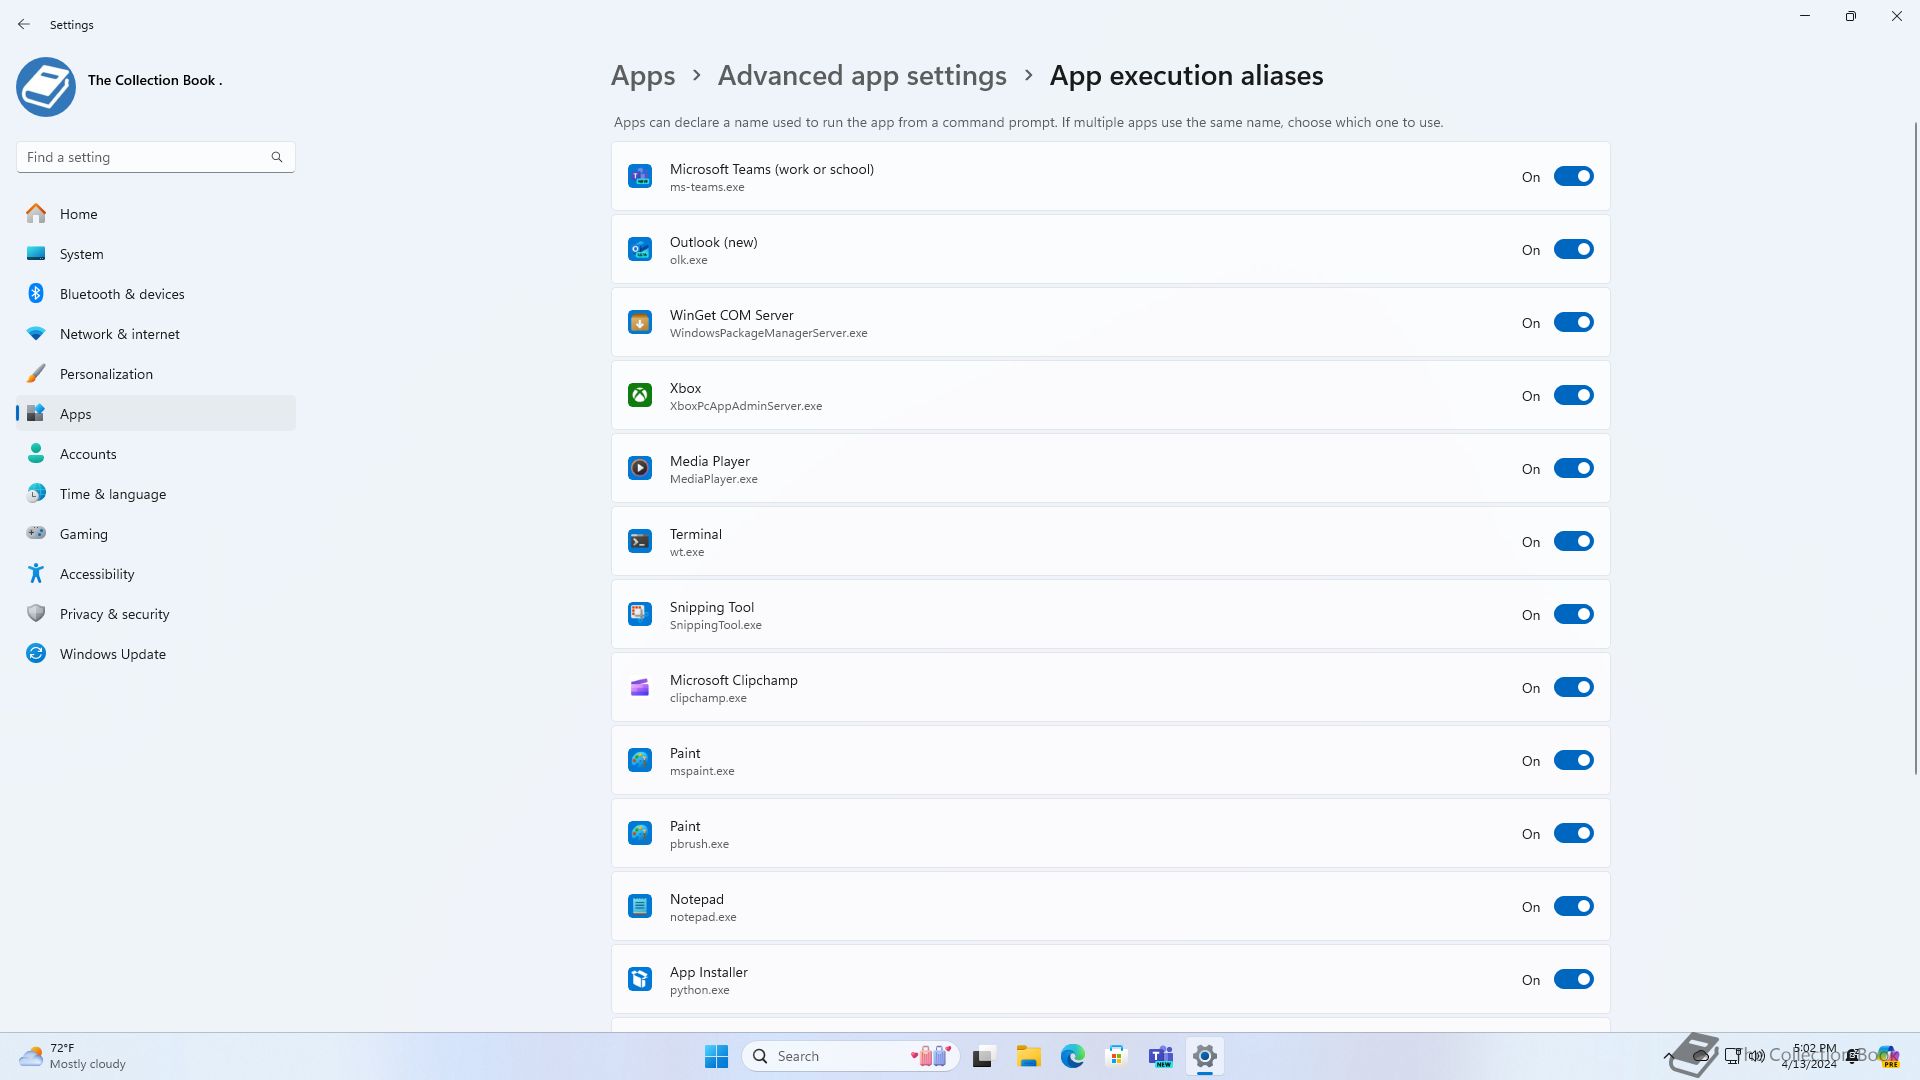The width and height of the screenshot is (1920, 1080).
Task: Click the Paint mspaint.exe icon
Action: (x=640, y=760)
